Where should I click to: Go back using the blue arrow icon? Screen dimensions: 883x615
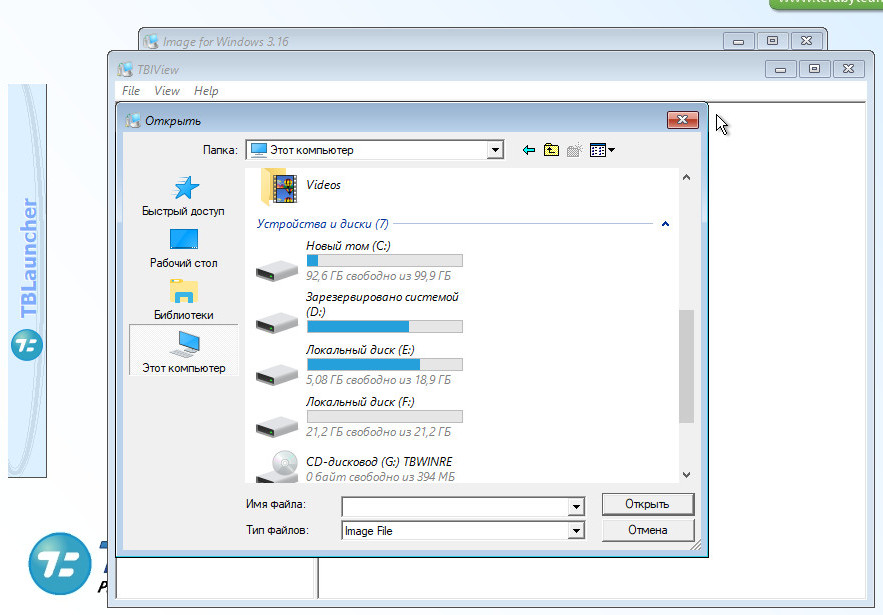528,150
